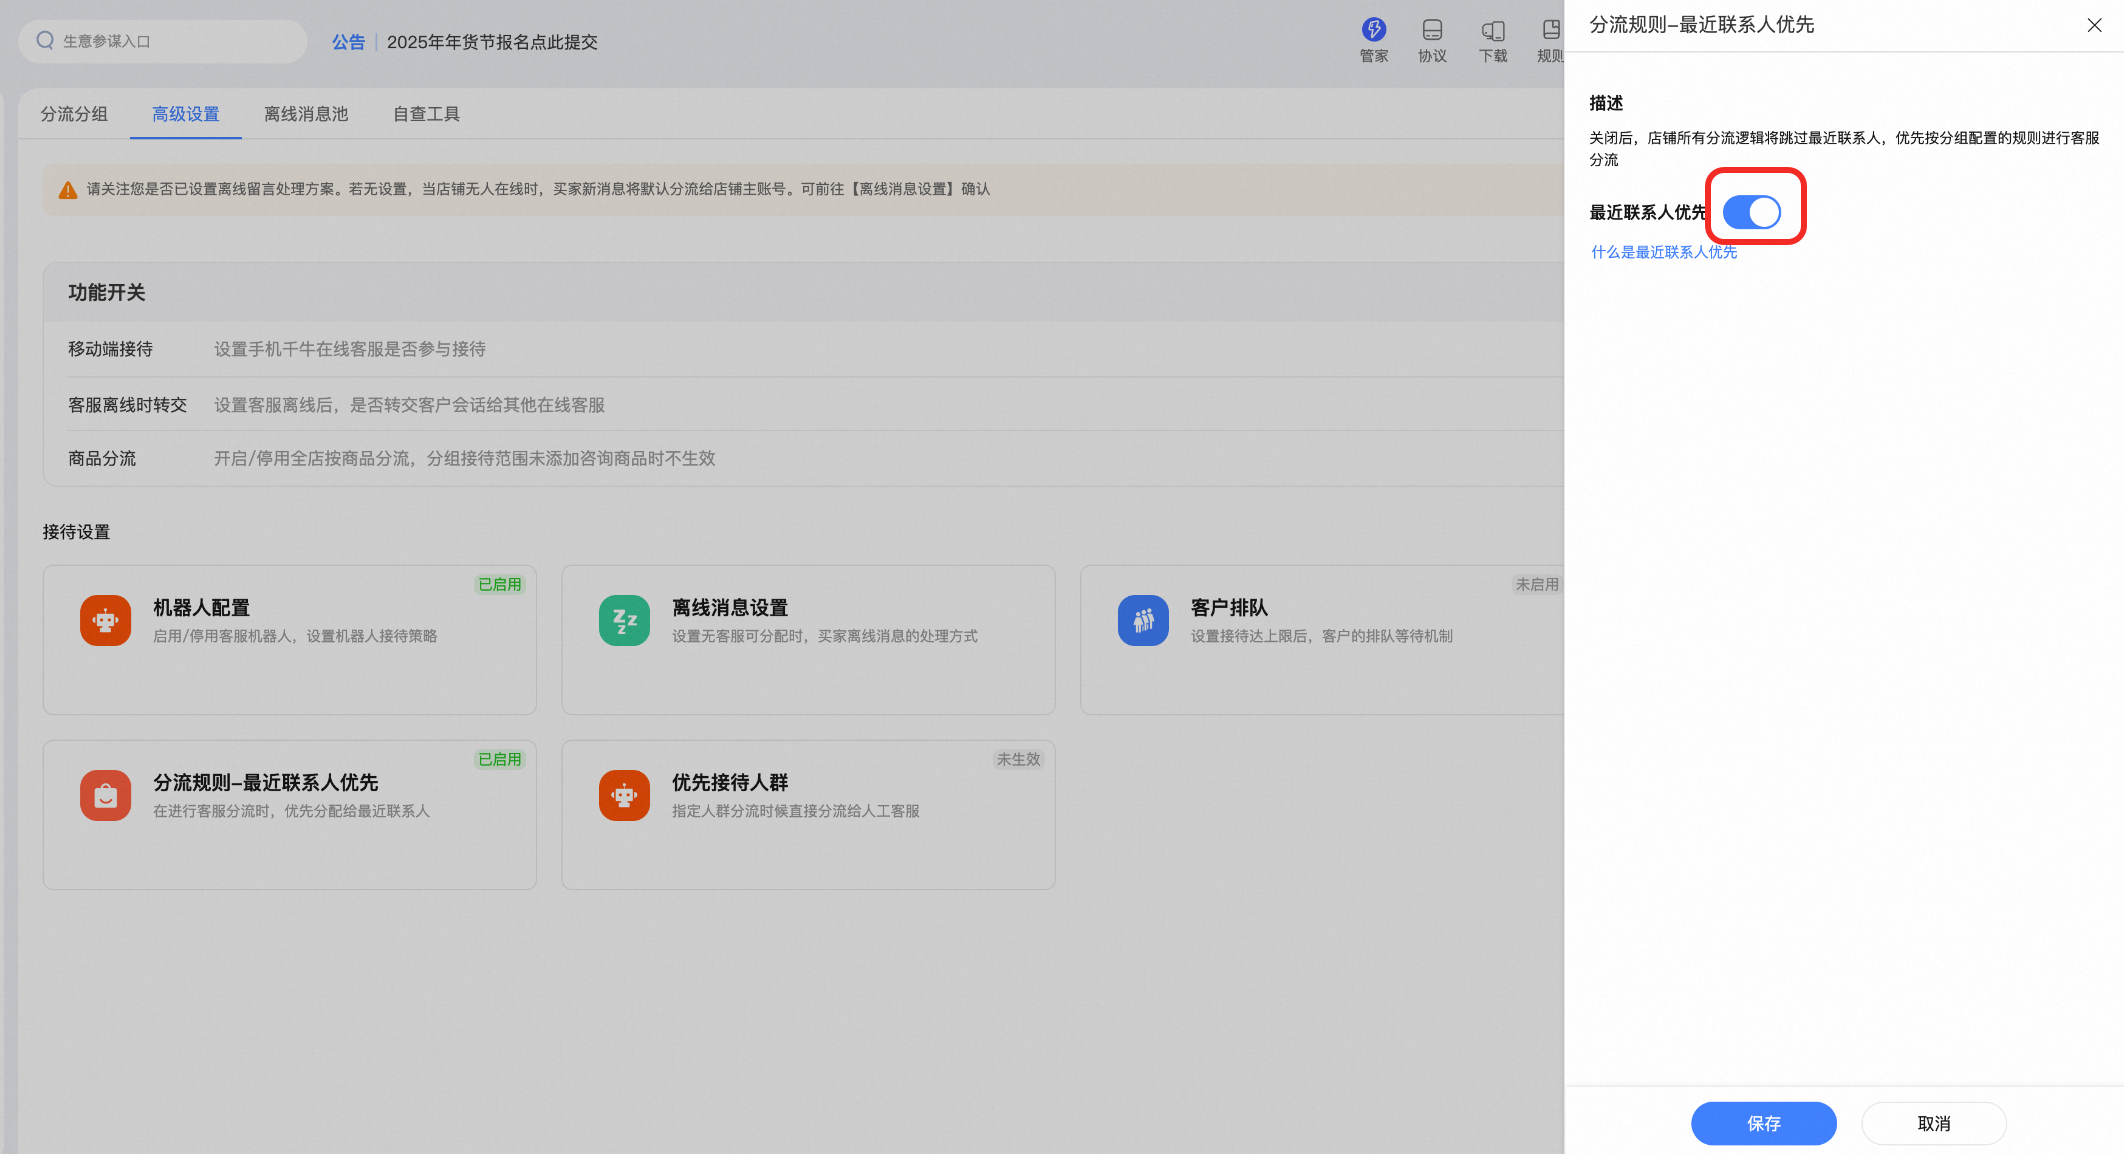Click the 优先接待人群 robot icon
The width and height of the screenshot is (2124, 1154).
[x=624, y=795]
